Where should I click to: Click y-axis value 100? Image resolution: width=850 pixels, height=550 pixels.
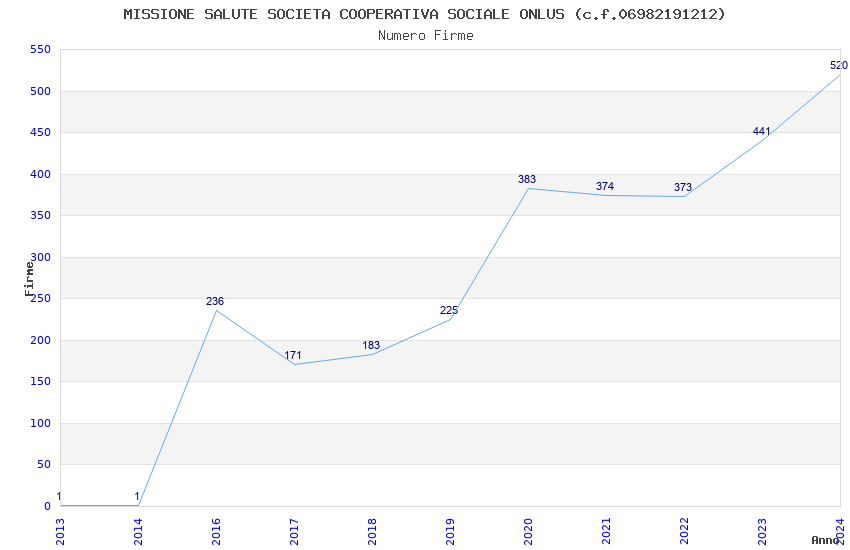click(x=40, y=423)
